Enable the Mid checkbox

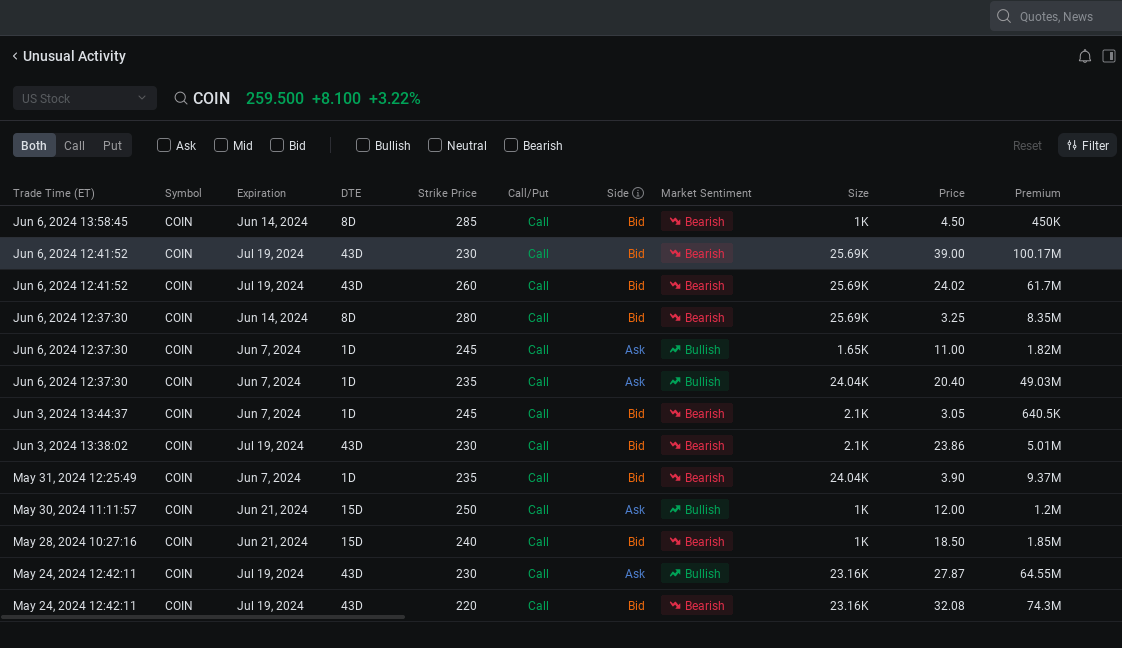click(221, 145)
